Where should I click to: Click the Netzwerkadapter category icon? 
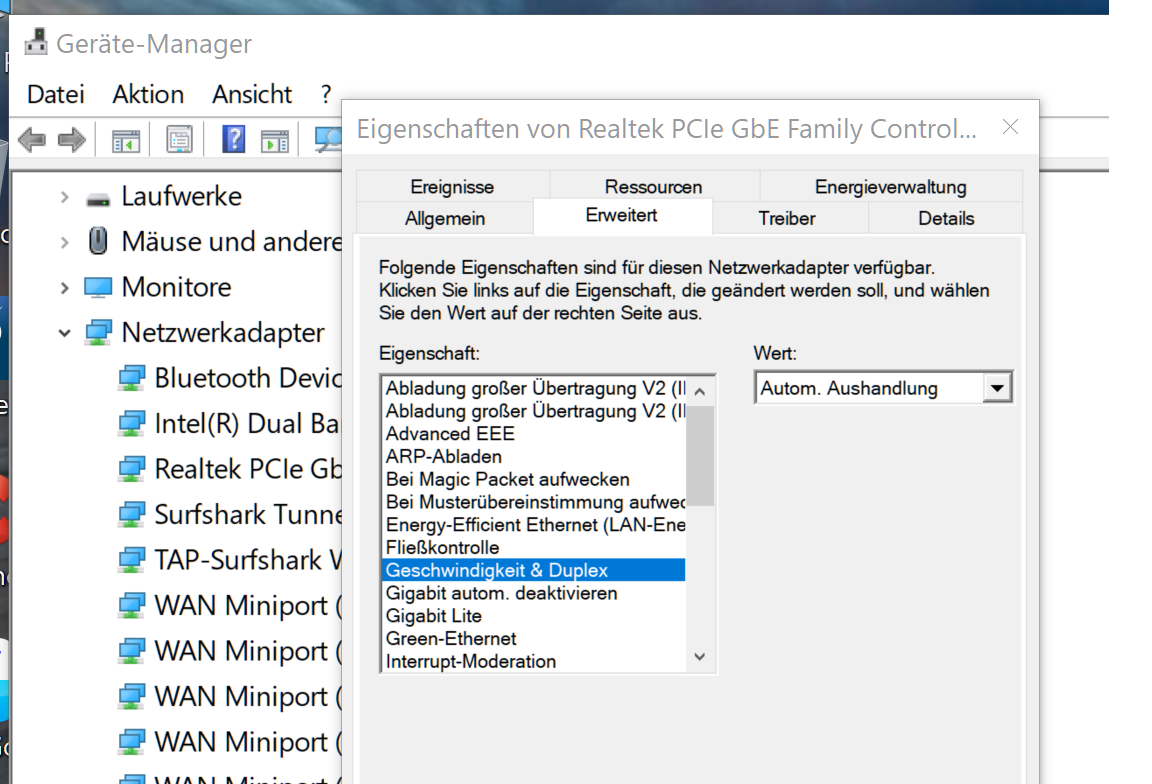pyautogui.click(x=98, y=332)
